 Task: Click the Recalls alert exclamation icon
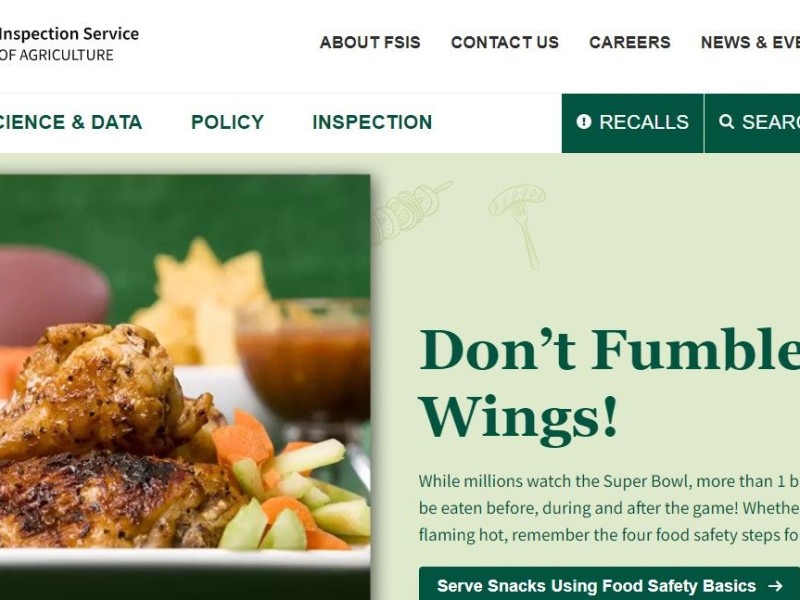[584, 122]
